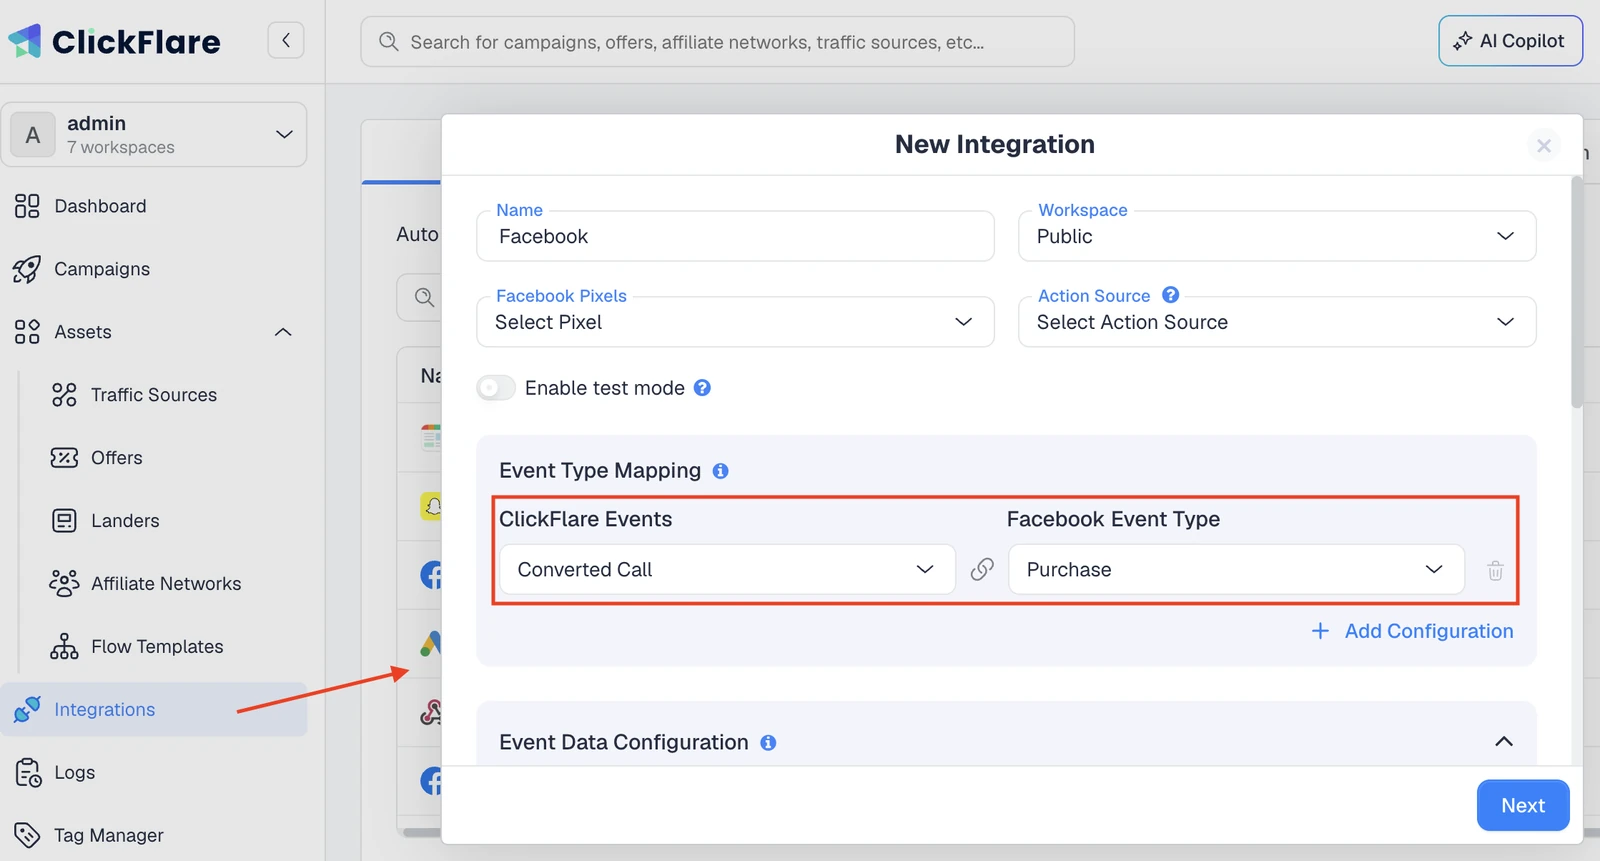Open the admin workspace switcher dropdown
Screen dimensions: 1600x861
pos(154,134)
